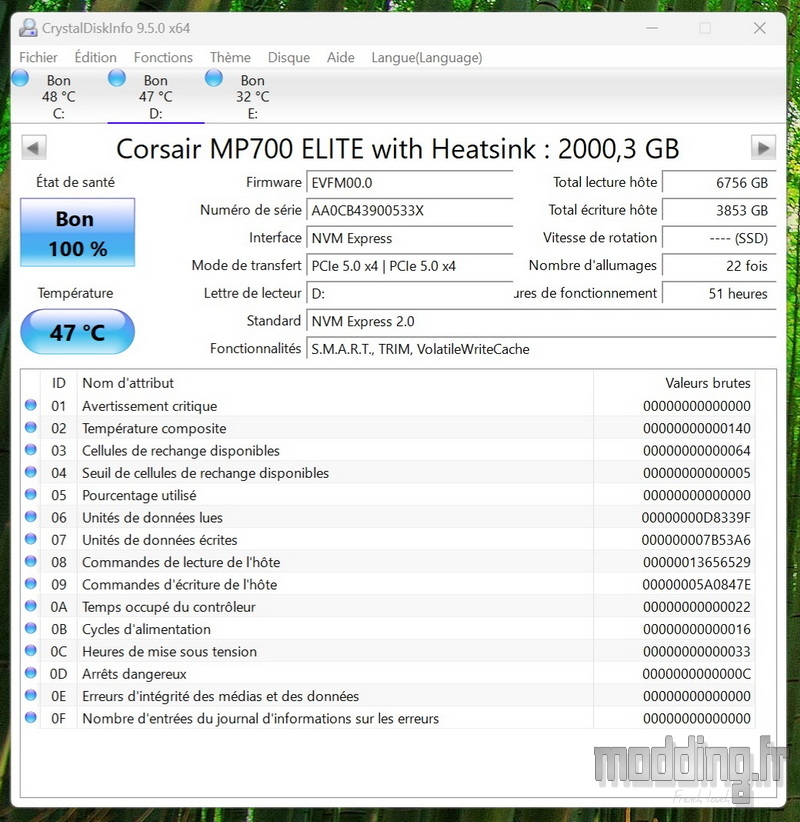Select the Commandes d'écriture de l'hôte row

388,585
